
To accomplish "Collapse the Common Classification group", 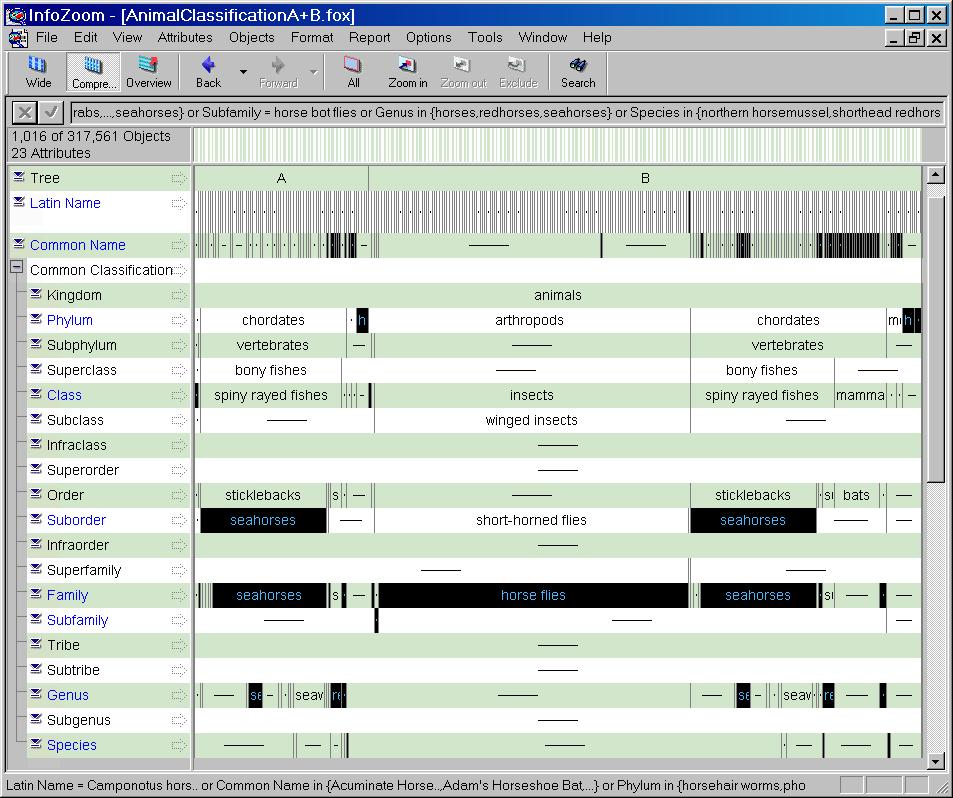I will point(16,268).
